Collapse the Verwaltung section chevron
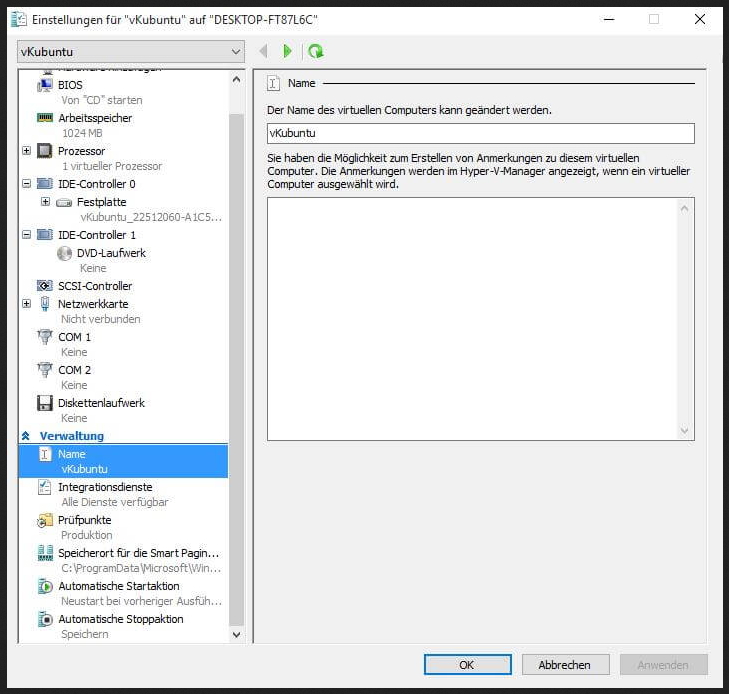 pos(26,436)
